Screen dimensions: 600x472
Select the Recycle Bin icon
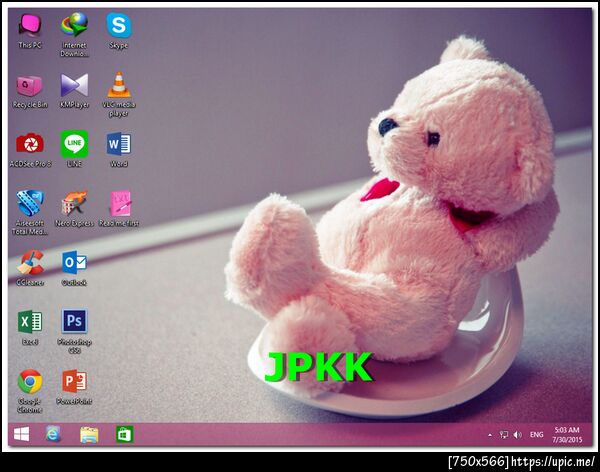(x=30, y=91)
